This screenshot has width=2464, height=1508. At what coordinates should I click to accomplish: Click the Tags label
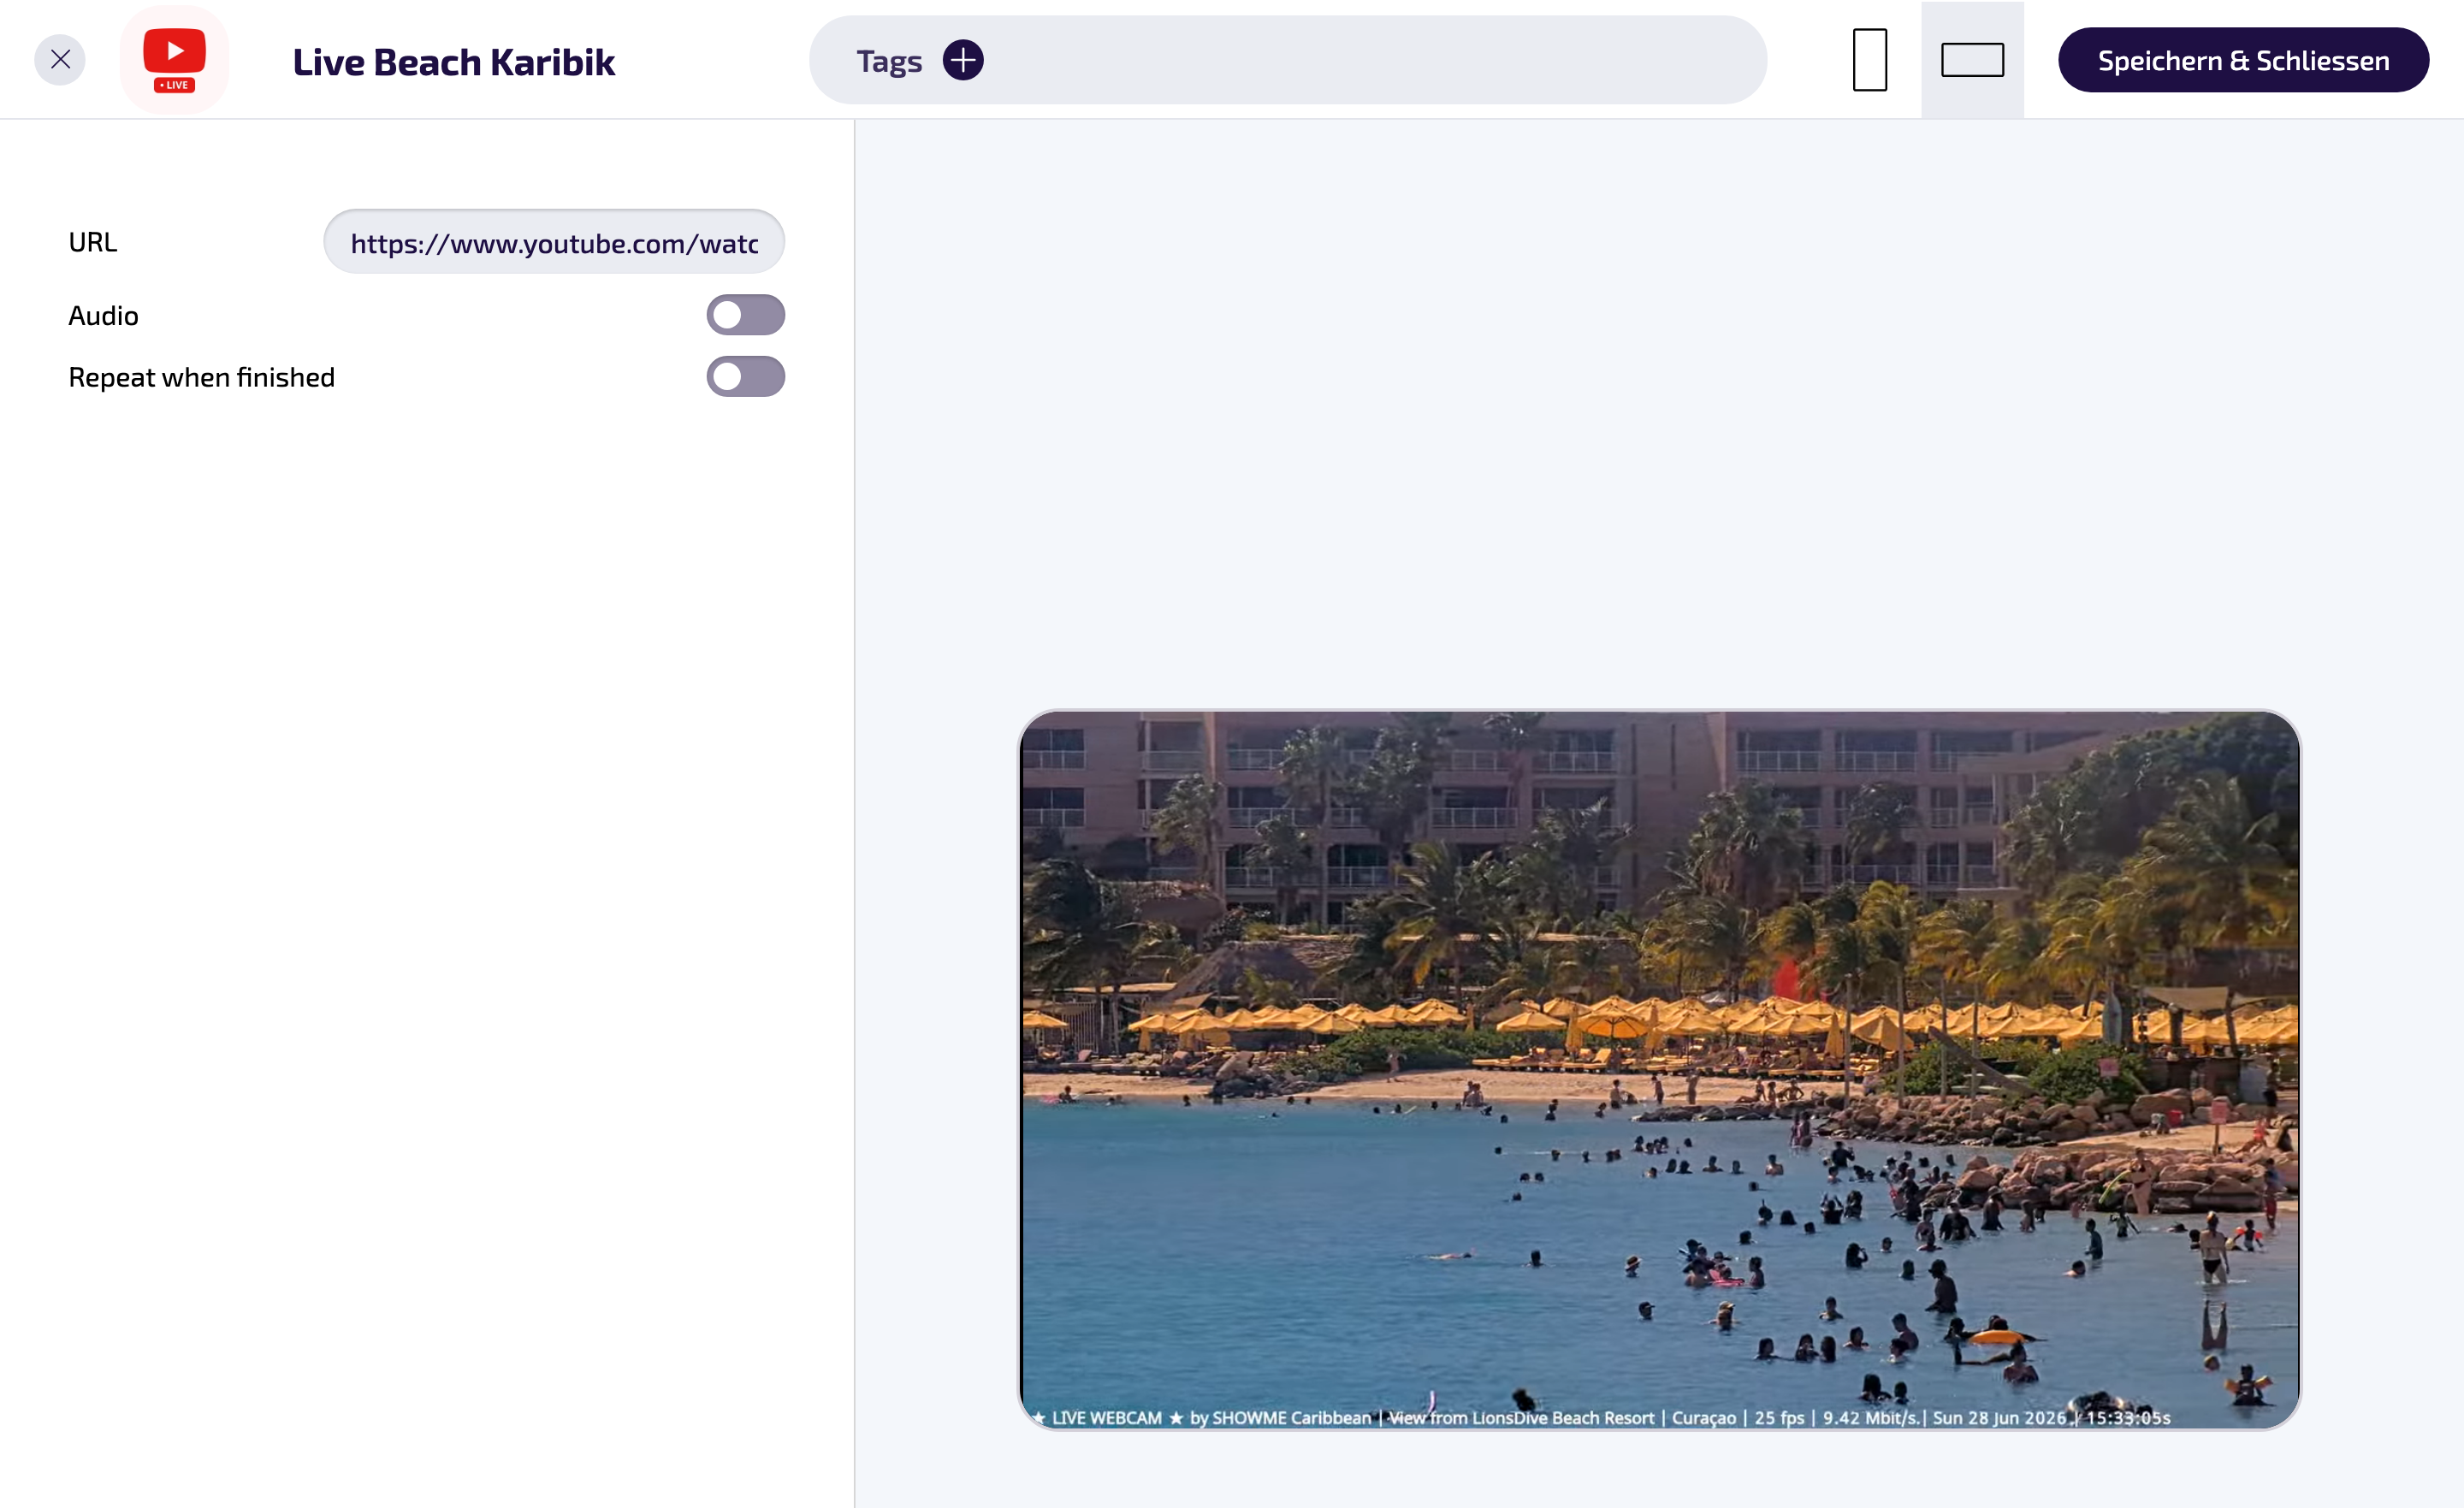tap(889, 61)
